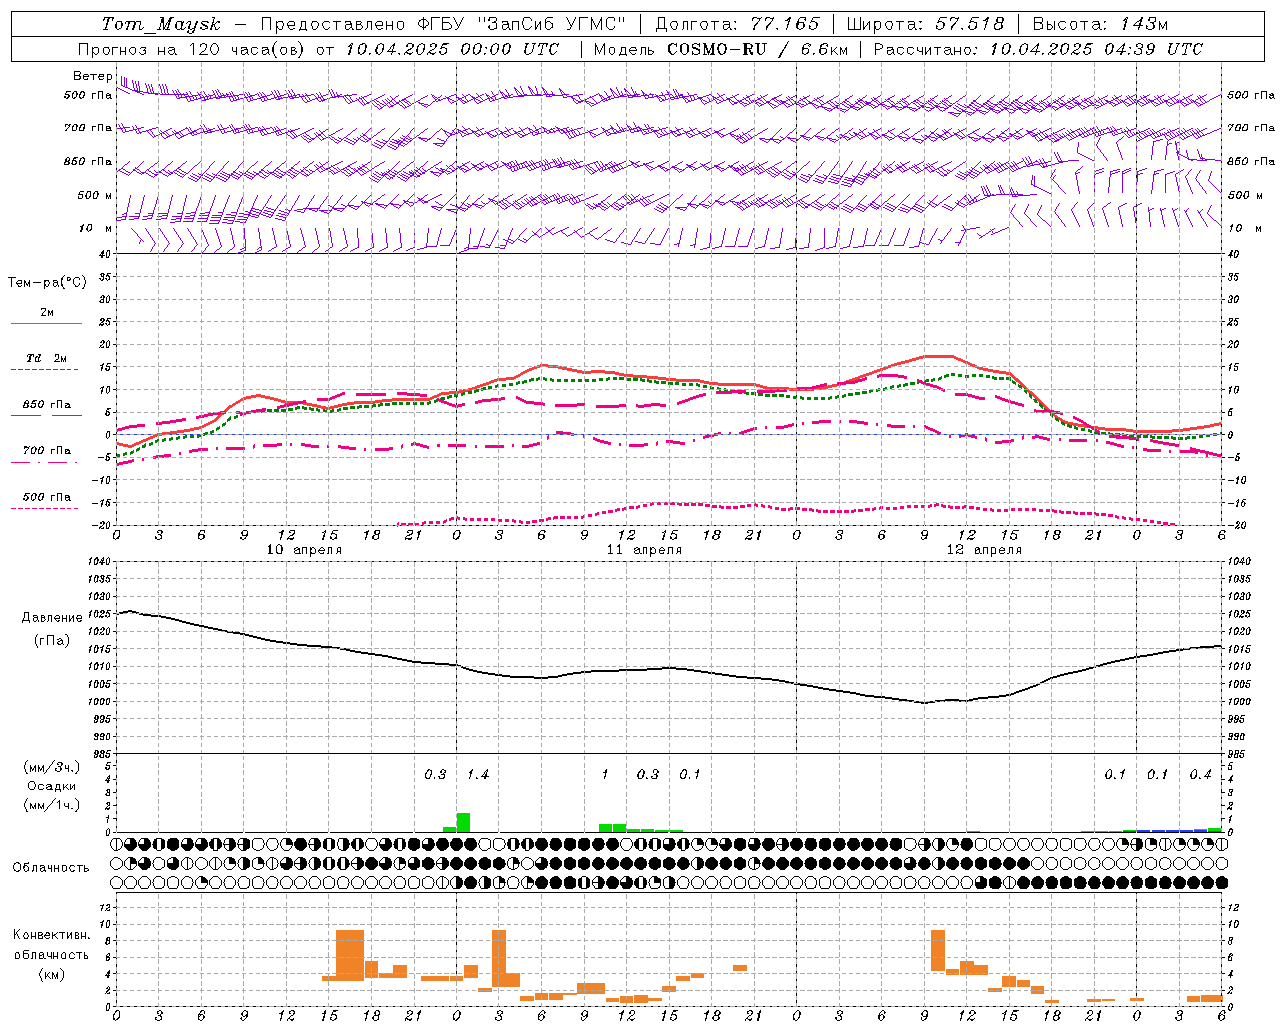Image resolution: width=1280 pixels, height=1024 pixels.
Task: Select the date label 12 апреля
Action: tap(984, 550)
